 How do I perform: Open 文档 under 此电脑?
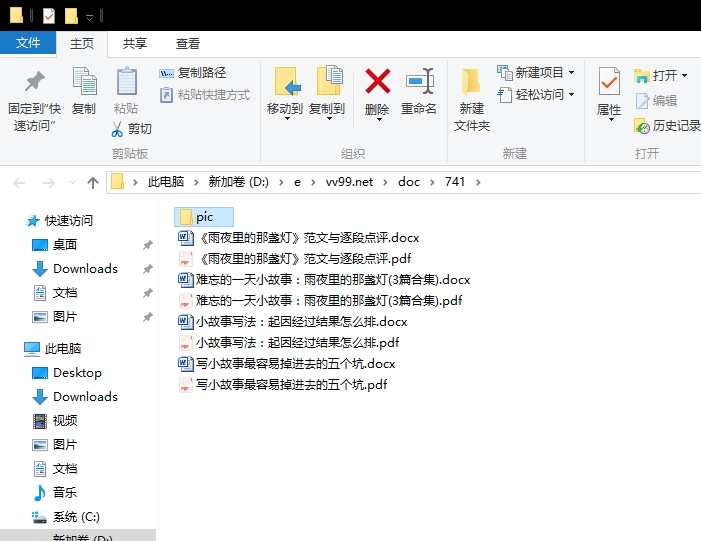tap(55, 469)
